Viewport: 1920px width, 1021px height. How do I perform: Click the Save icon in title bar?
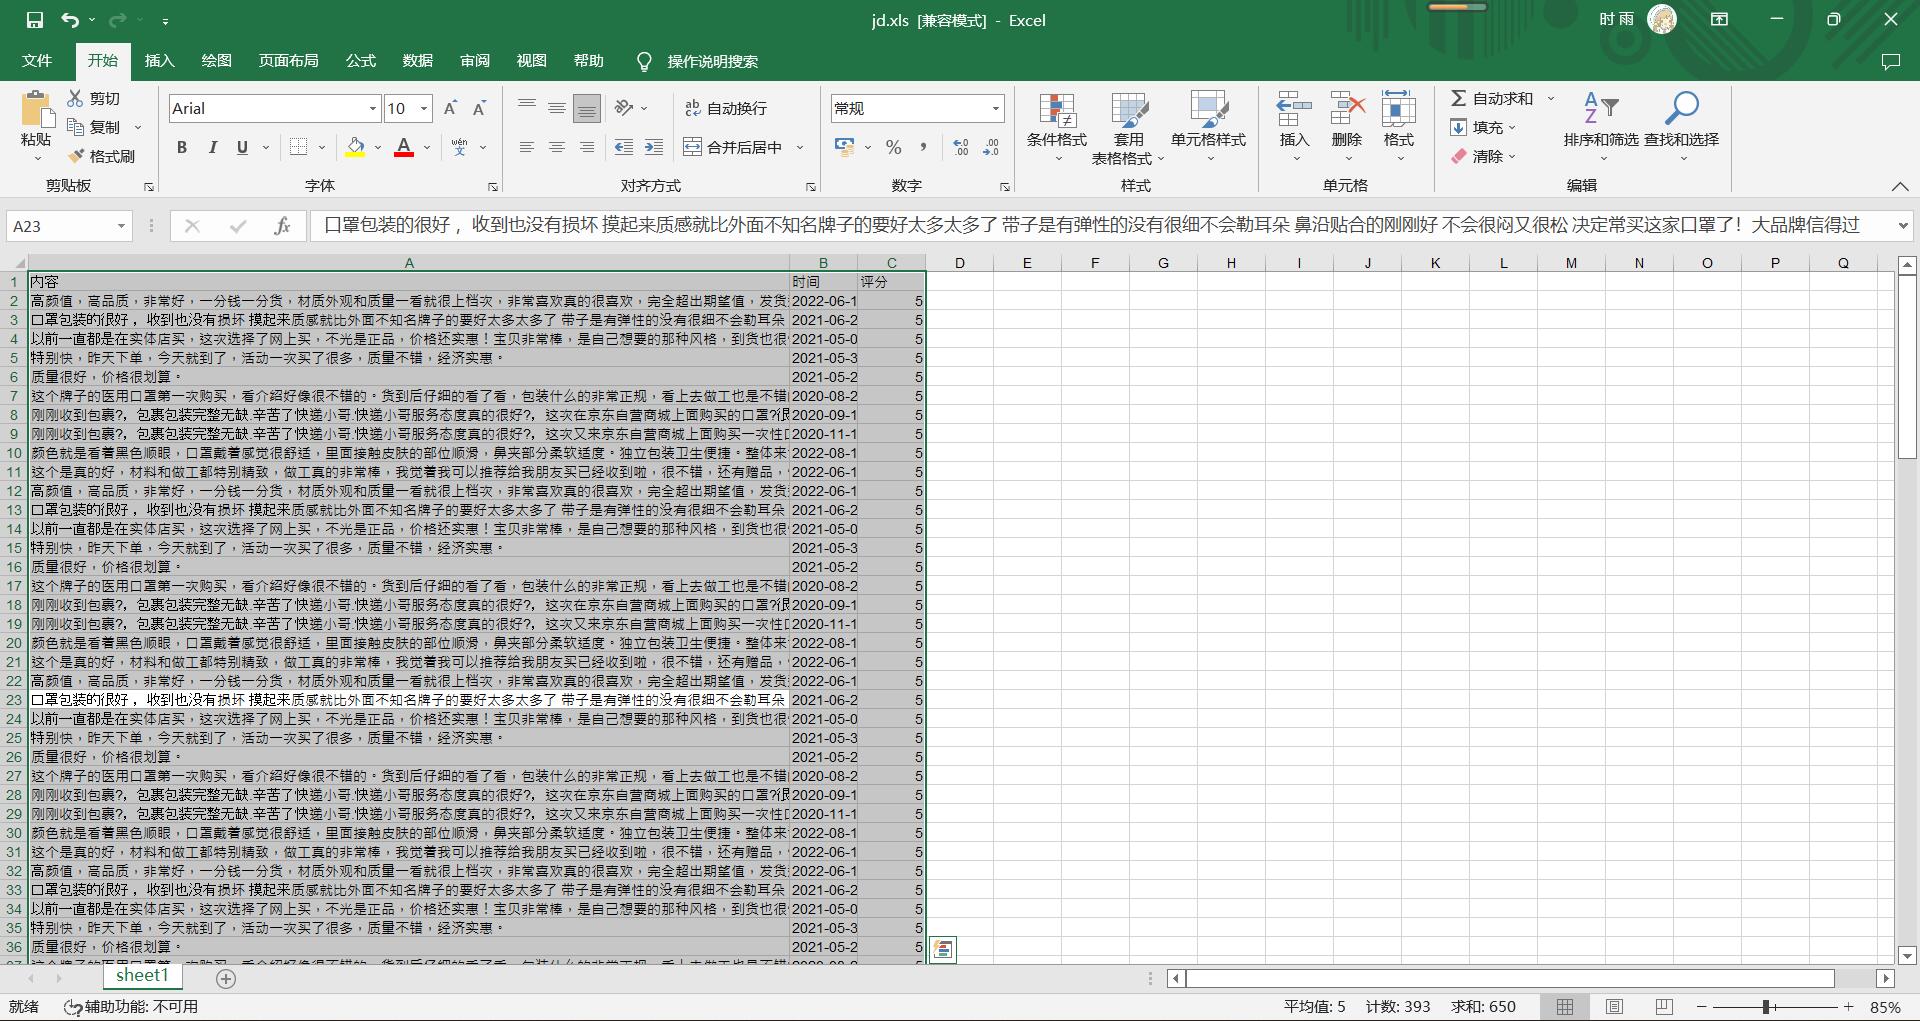click(35, 20)
